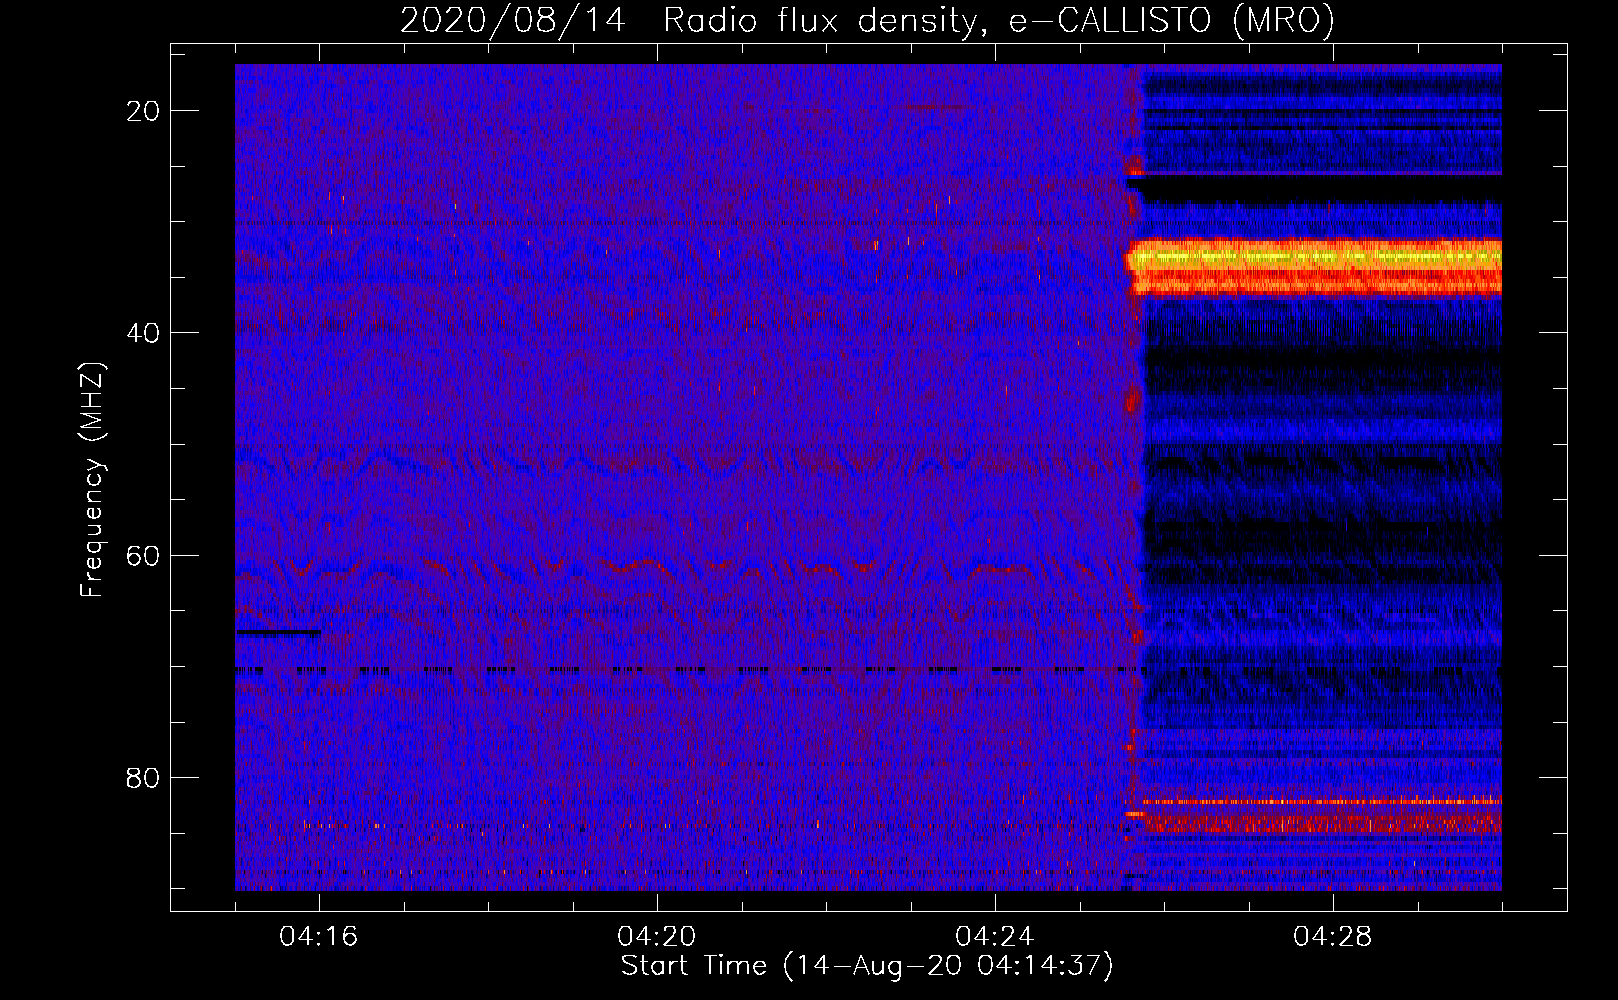Click the bright yellow emission band near 35 MHz

1315,267
